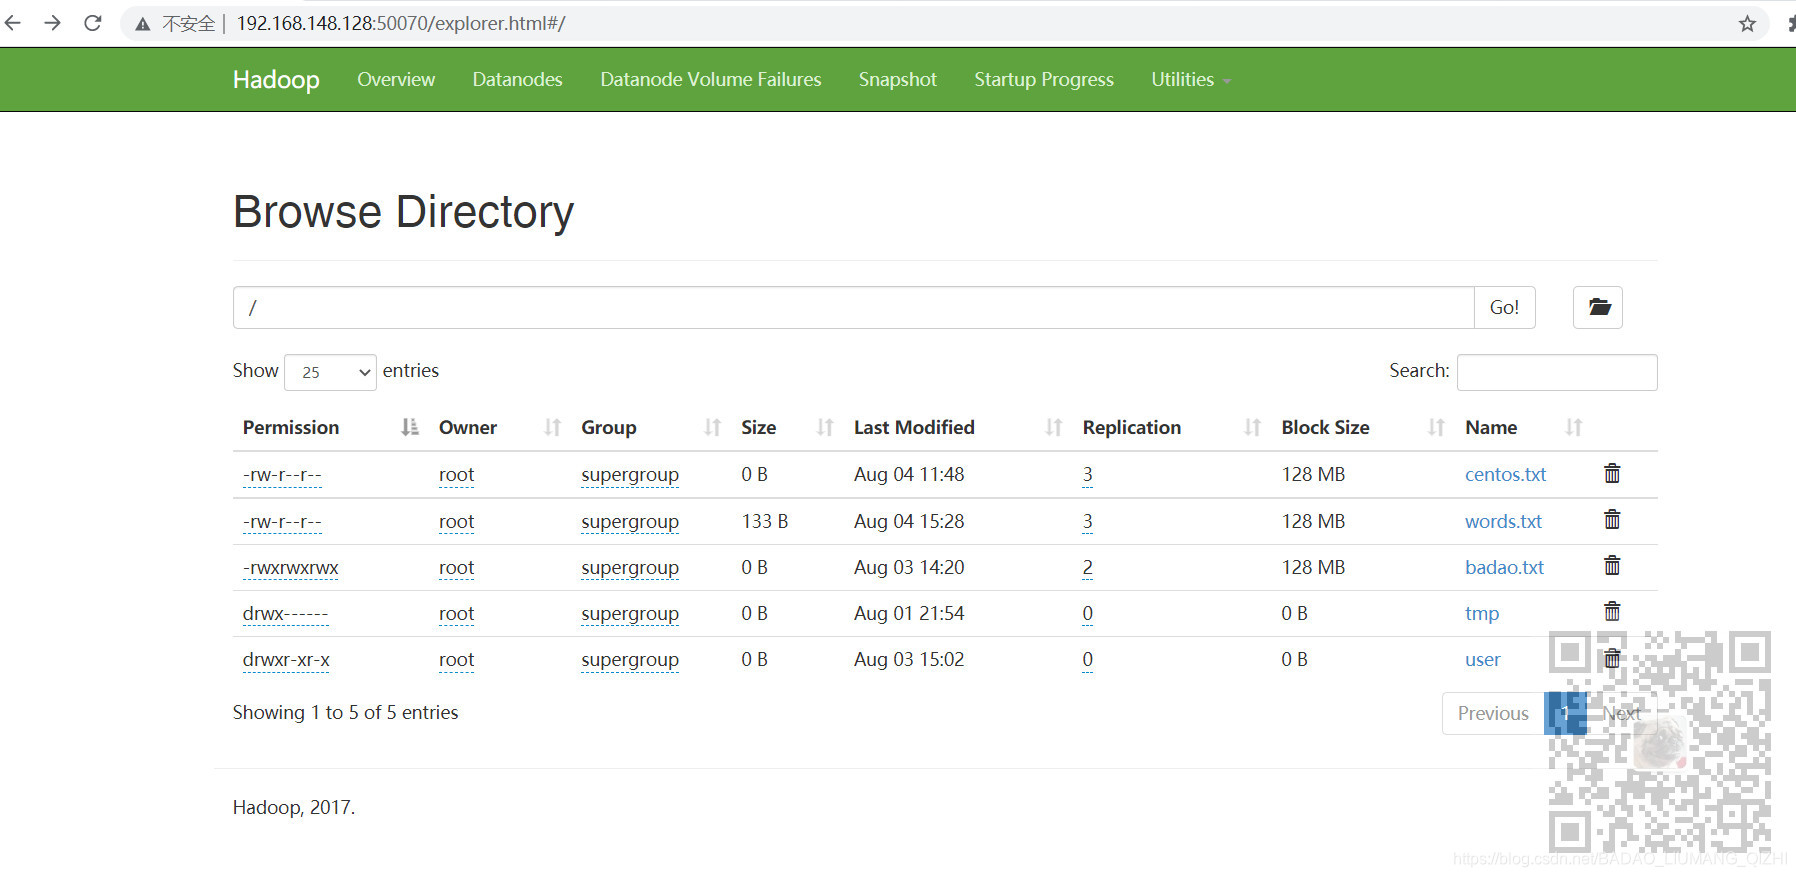Viewport: 1796px width, 877px height.
Task: Sort table by Name column icon
Action: (1573, 427)
